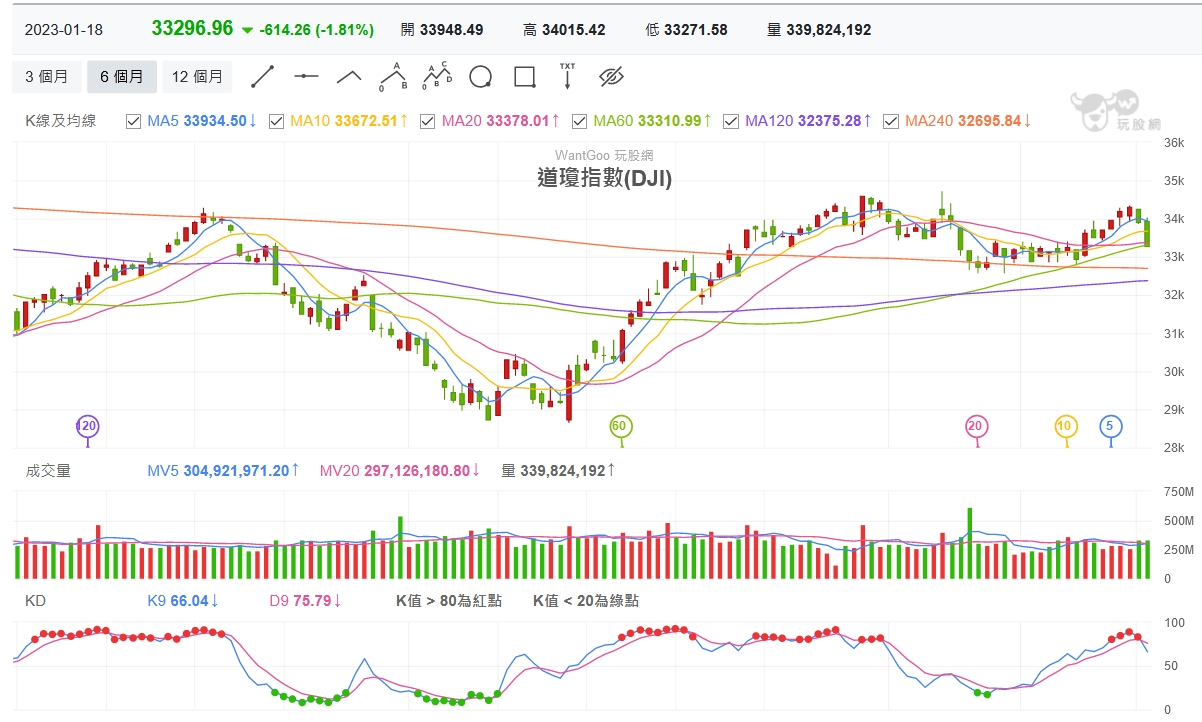
Task: Select the horizontal line drawing tool
Action: pyautogui.click(x=306, y=76)
